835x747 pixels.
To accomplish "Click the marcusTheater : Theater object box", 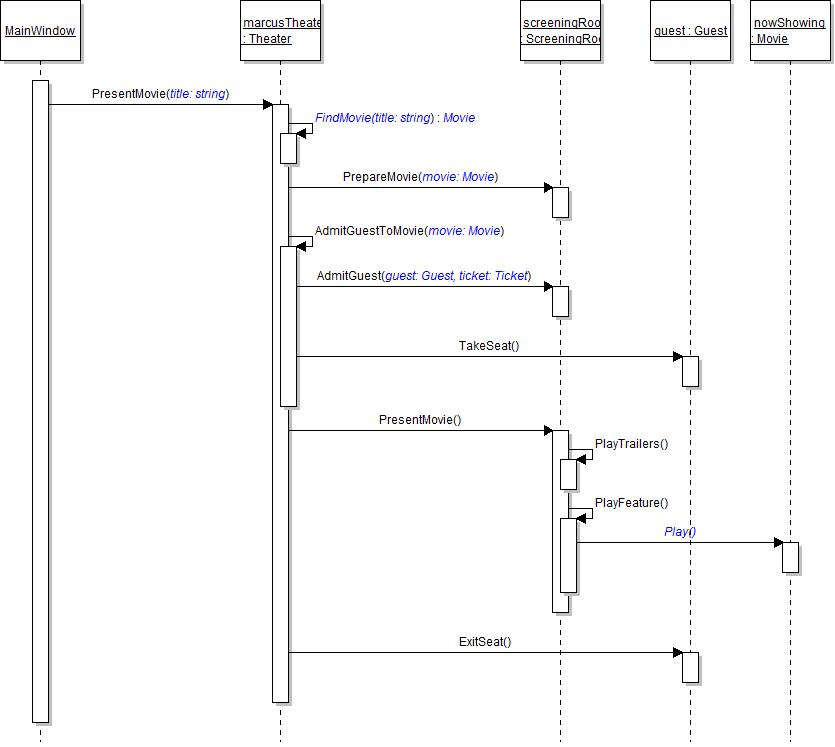I will 280,31.
